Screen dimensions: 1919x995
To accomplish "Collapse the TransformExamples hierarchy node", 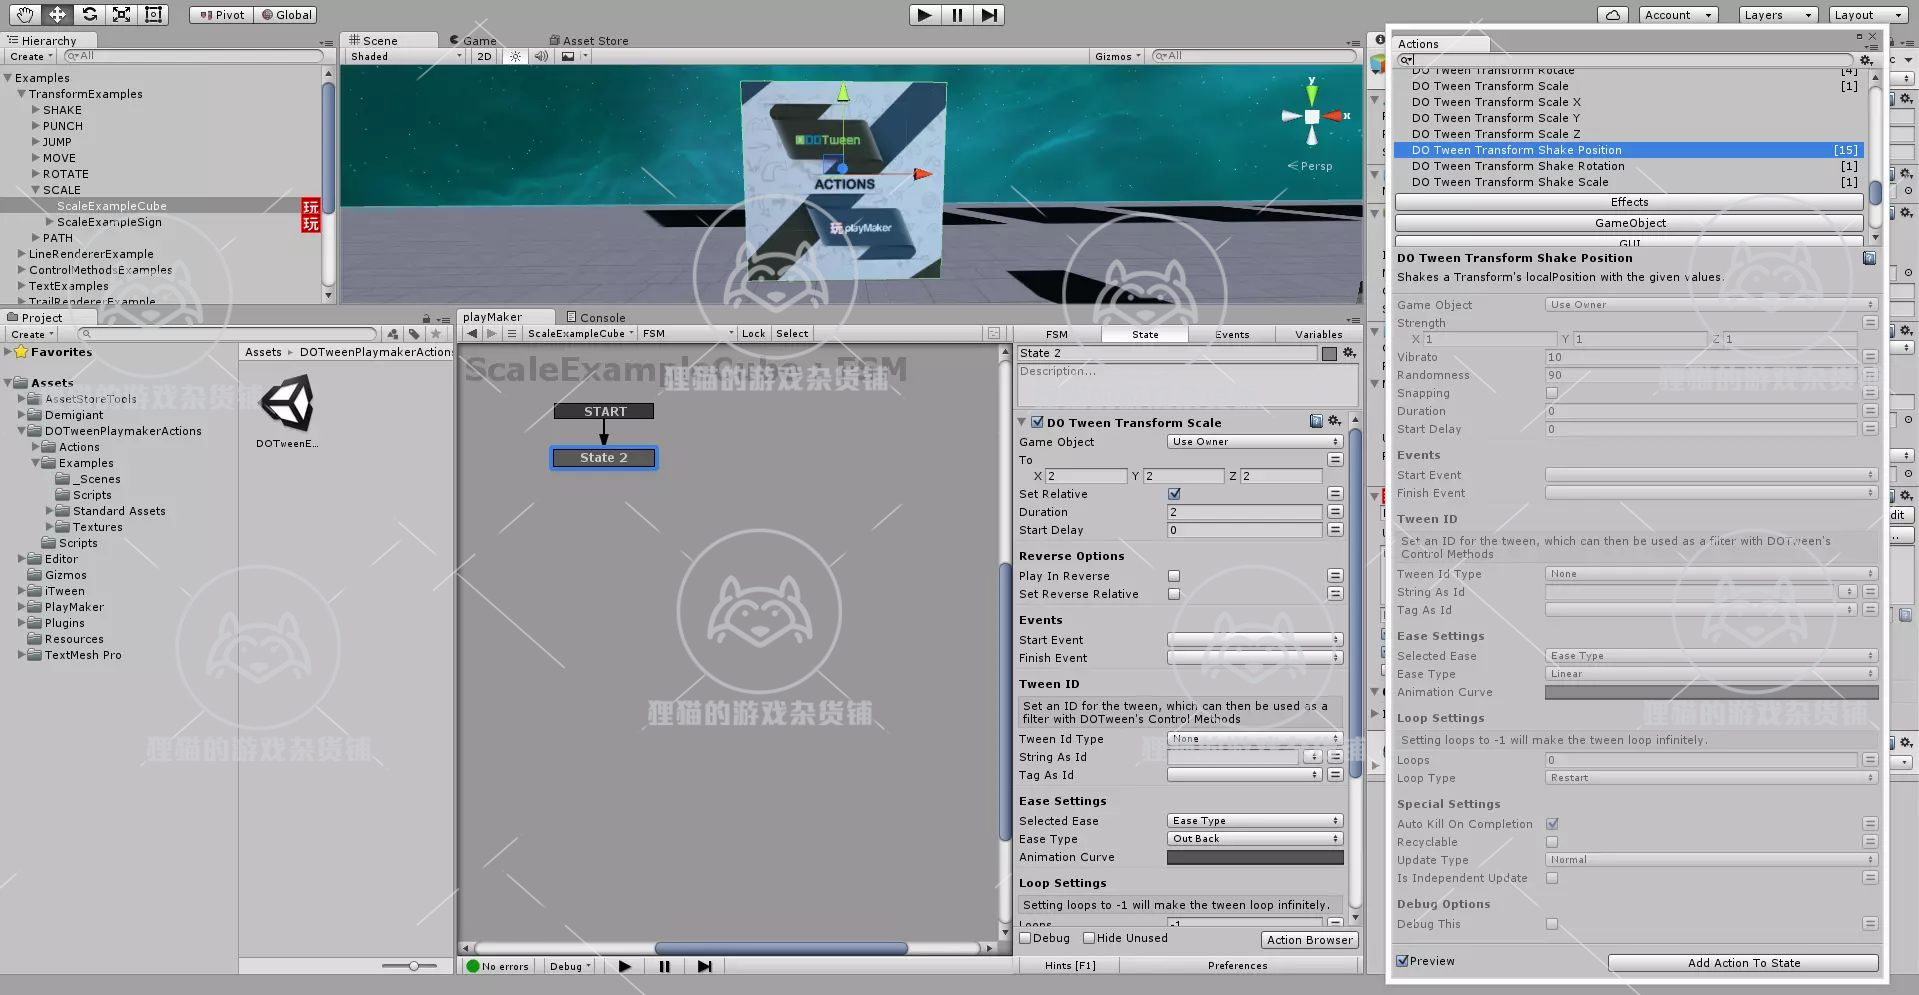I will click(22, 94).
